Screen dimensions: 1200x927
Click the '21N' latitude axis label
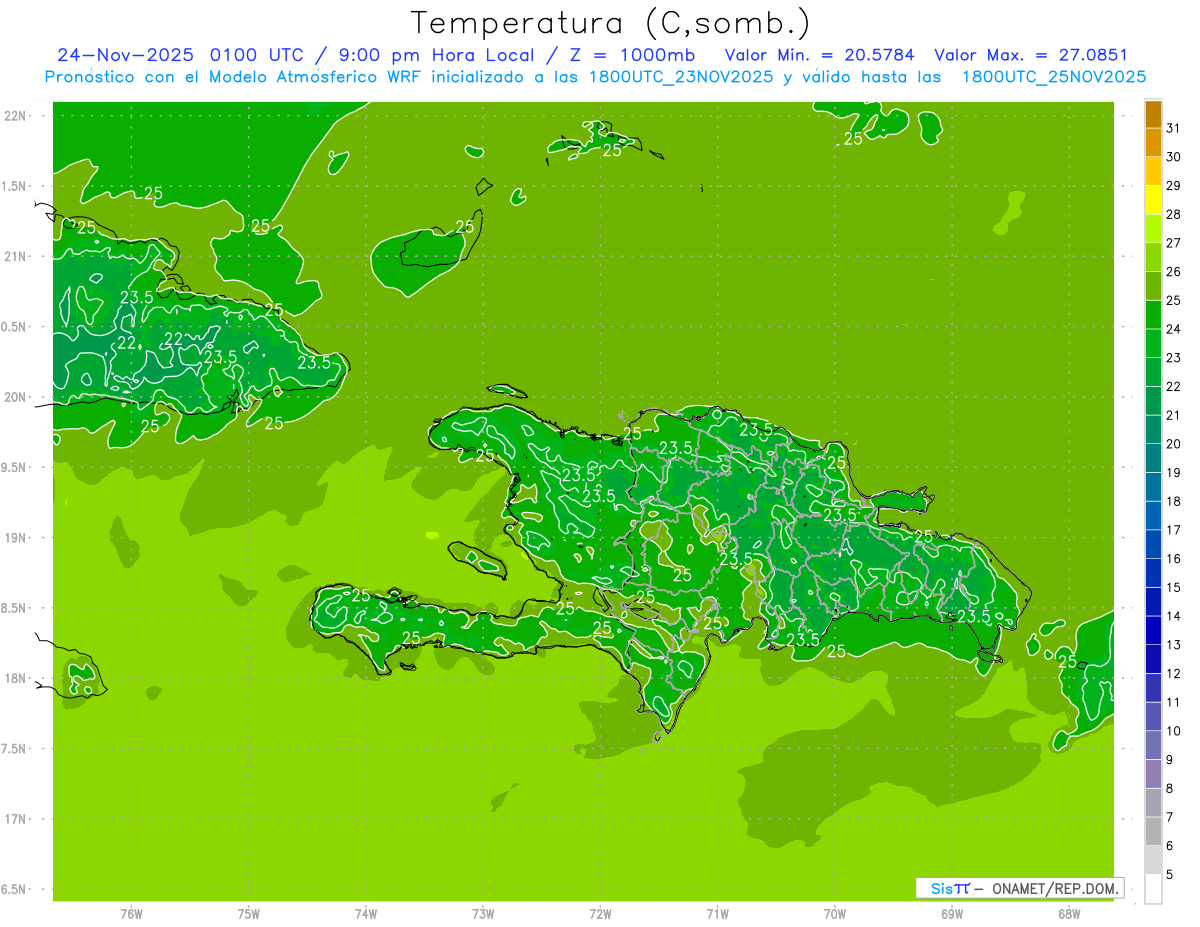click(16, 256)
